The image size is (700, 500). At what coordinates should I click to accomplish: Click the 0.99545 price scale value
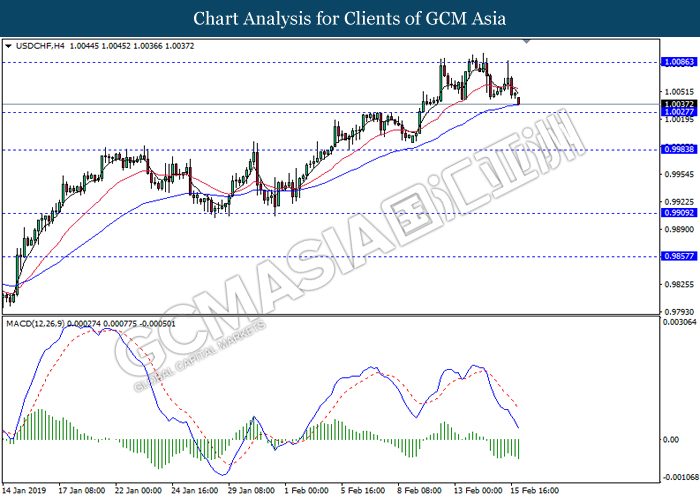pyautogui.click(x=679, y=174)
